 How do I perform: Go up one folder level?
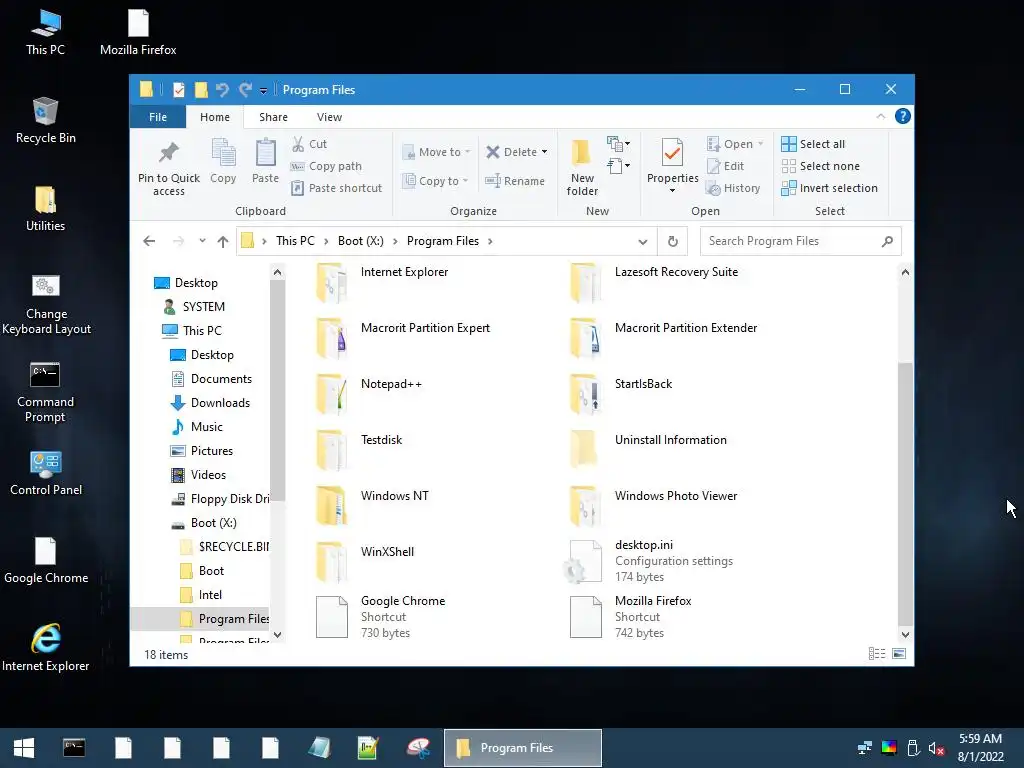click(223, 241)
